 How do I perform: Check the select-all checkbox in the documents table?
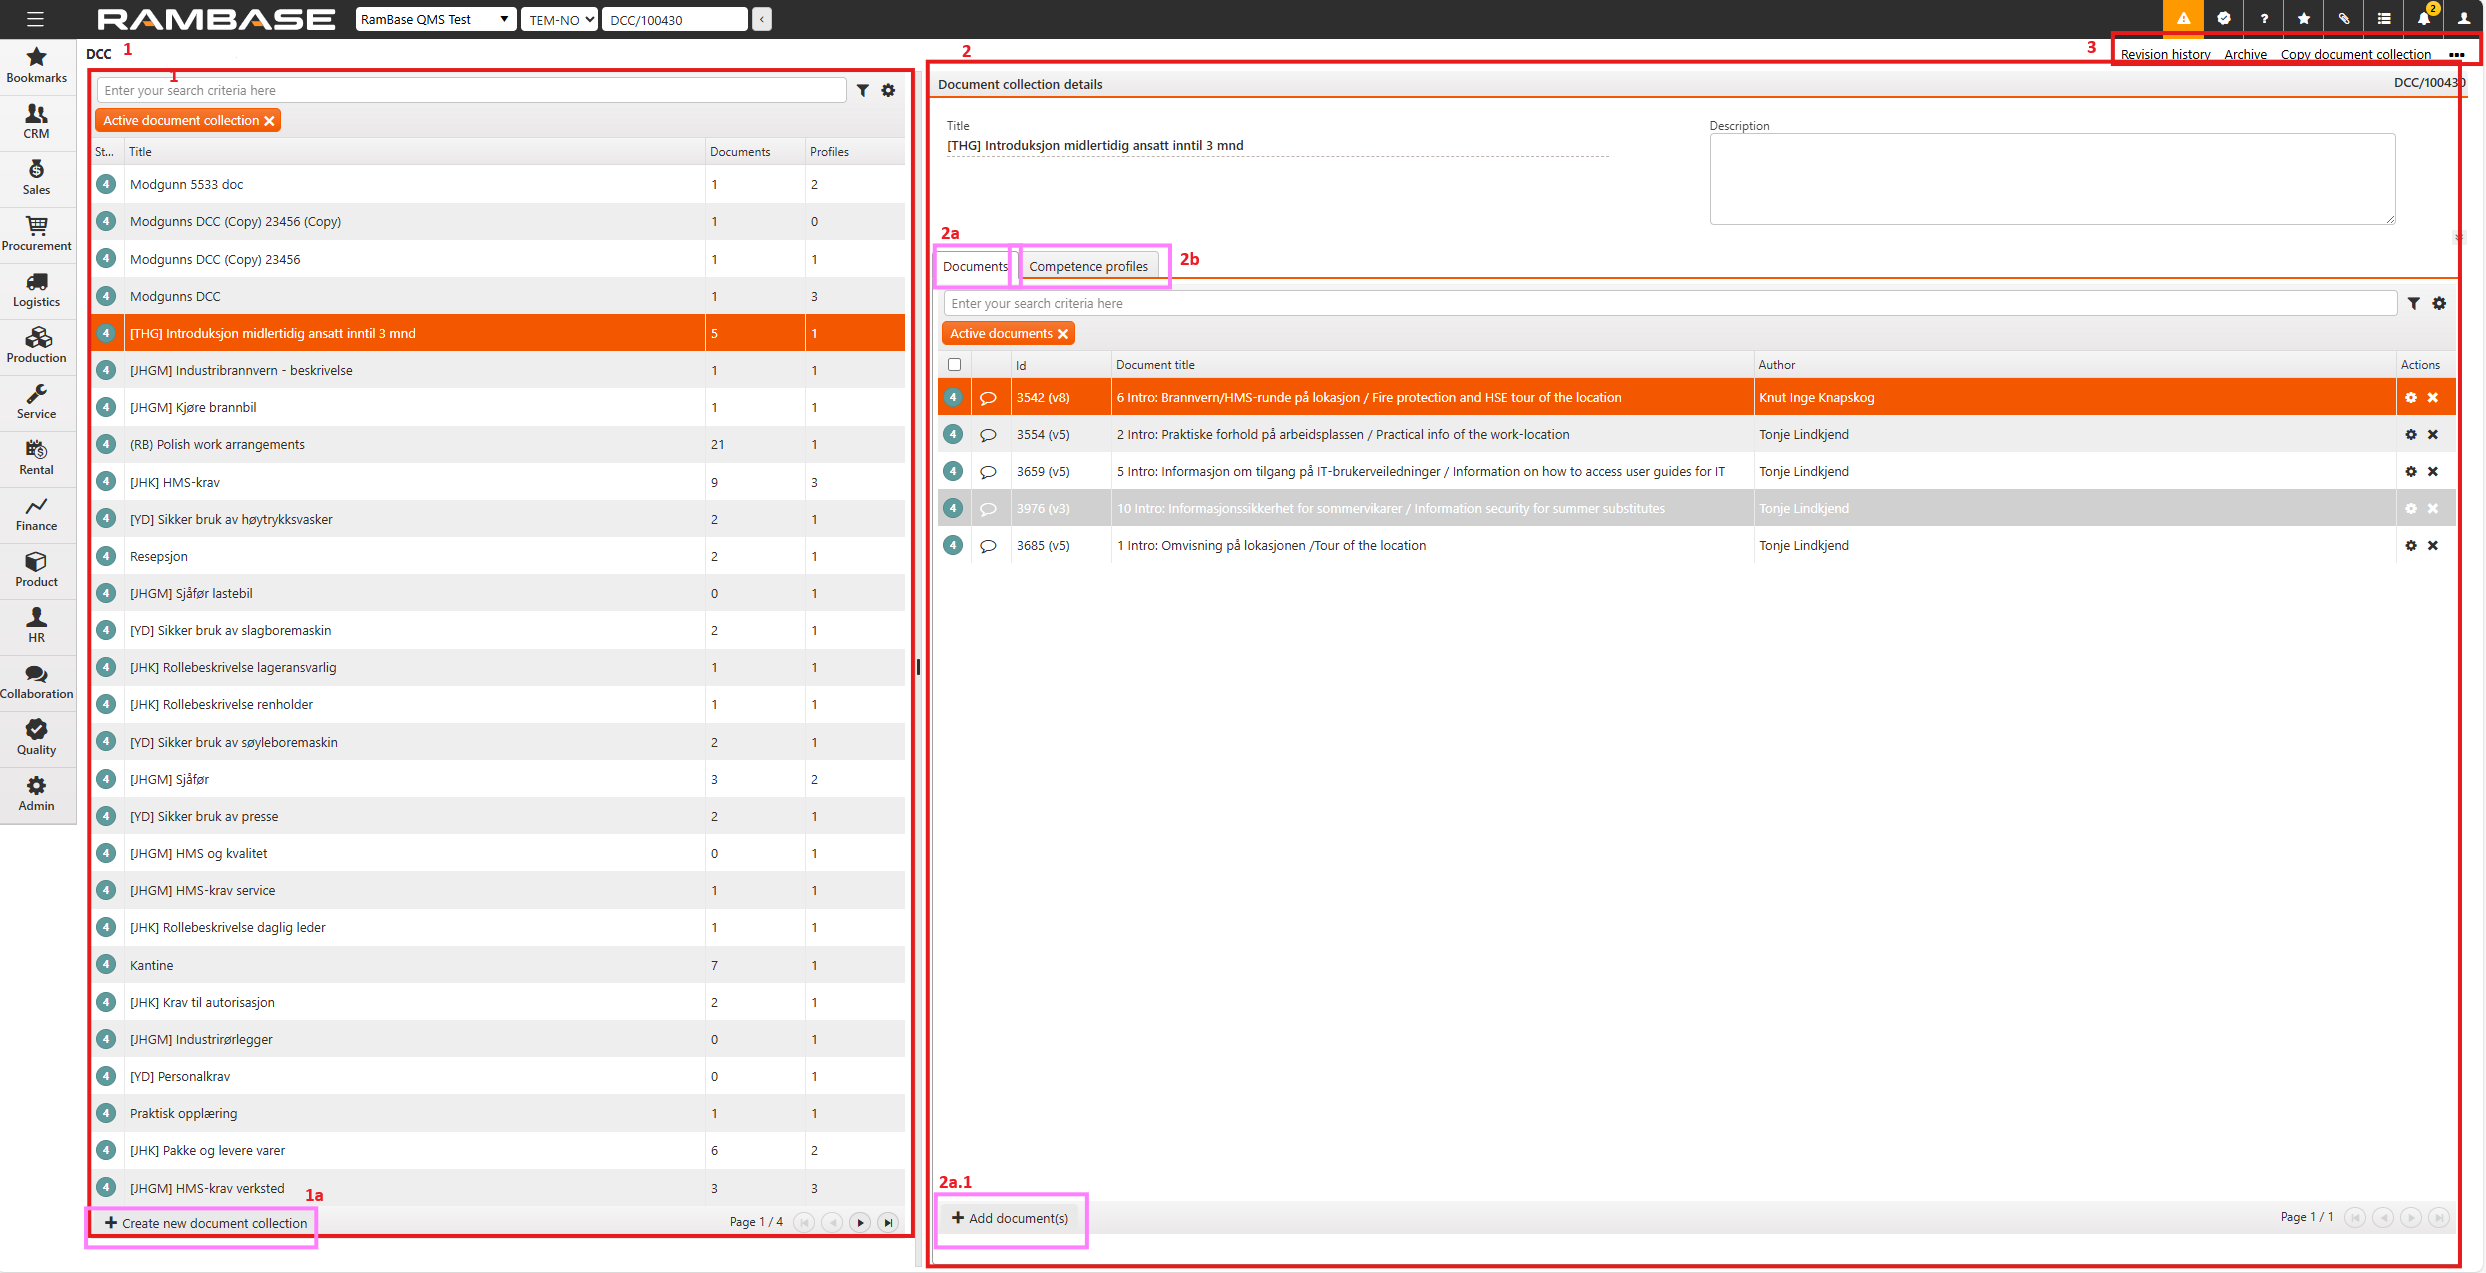(955, 365)
